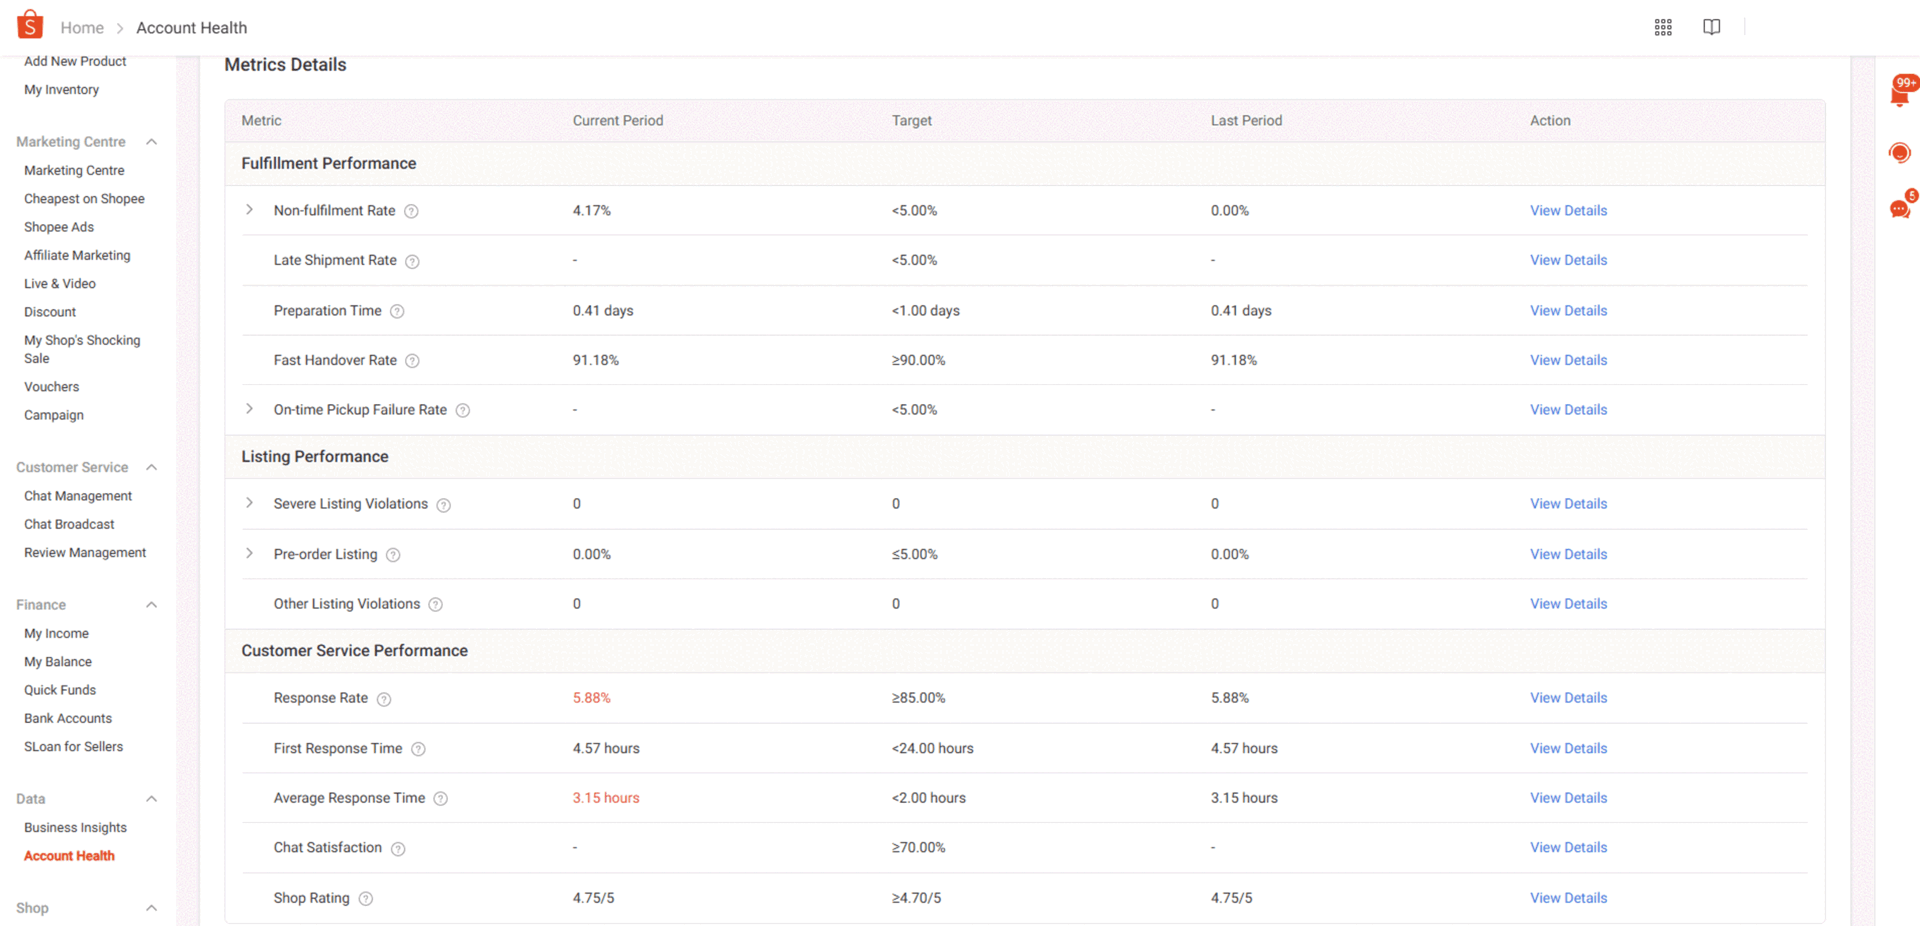1920x926 pixels.
Task: Expand the Pre-order Listing row
Action: point(250,553)
